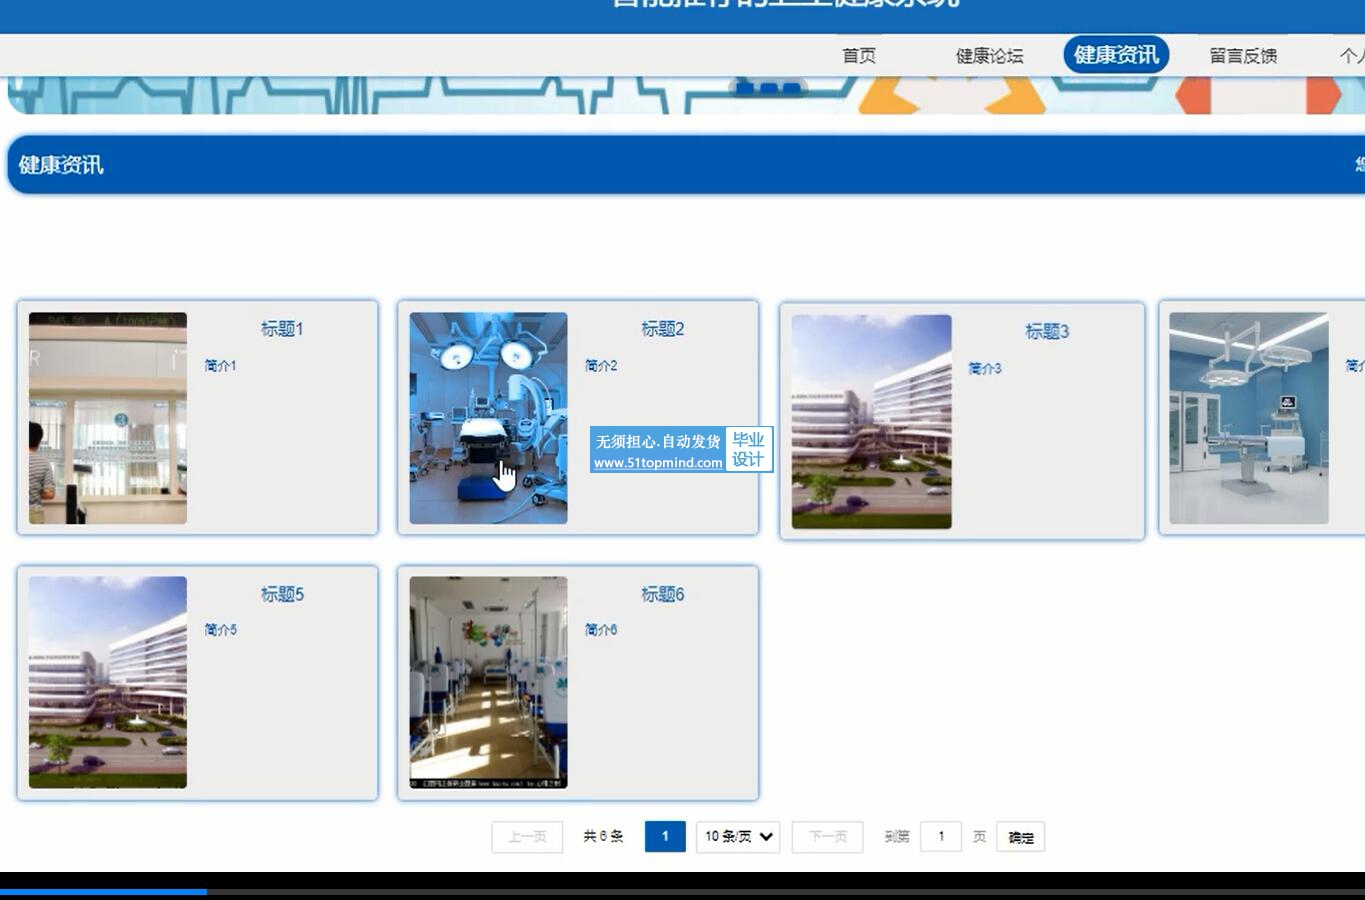Open the 留言反馈 tab

point(1243,56)
